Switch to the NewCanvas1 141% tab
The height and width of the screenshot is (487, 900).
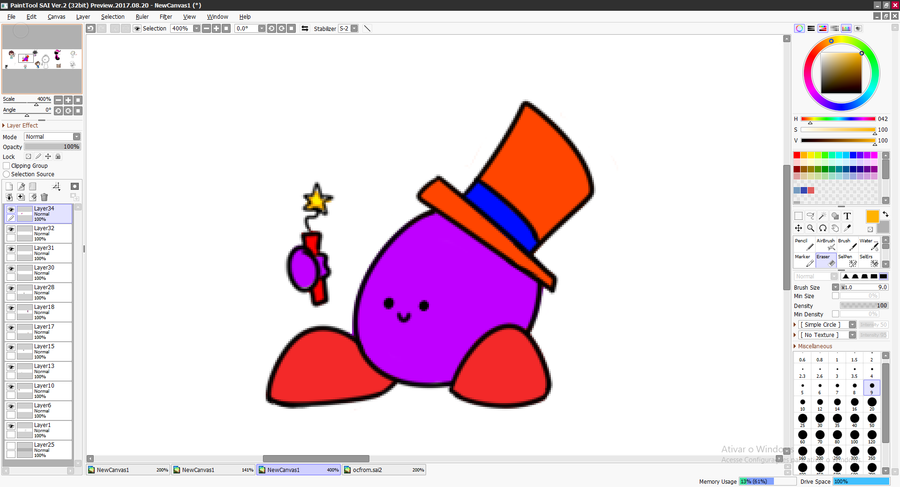[x=213, y=470]
